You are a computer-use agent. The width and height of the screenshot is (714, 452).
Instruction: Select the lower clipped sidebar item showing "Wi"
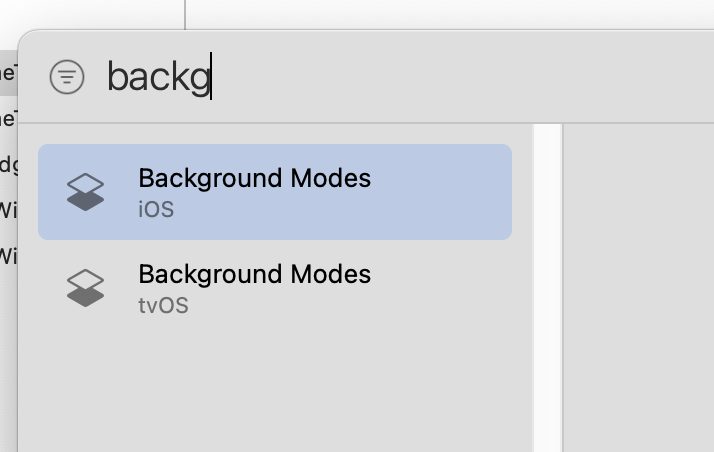[x=9, y=257]
